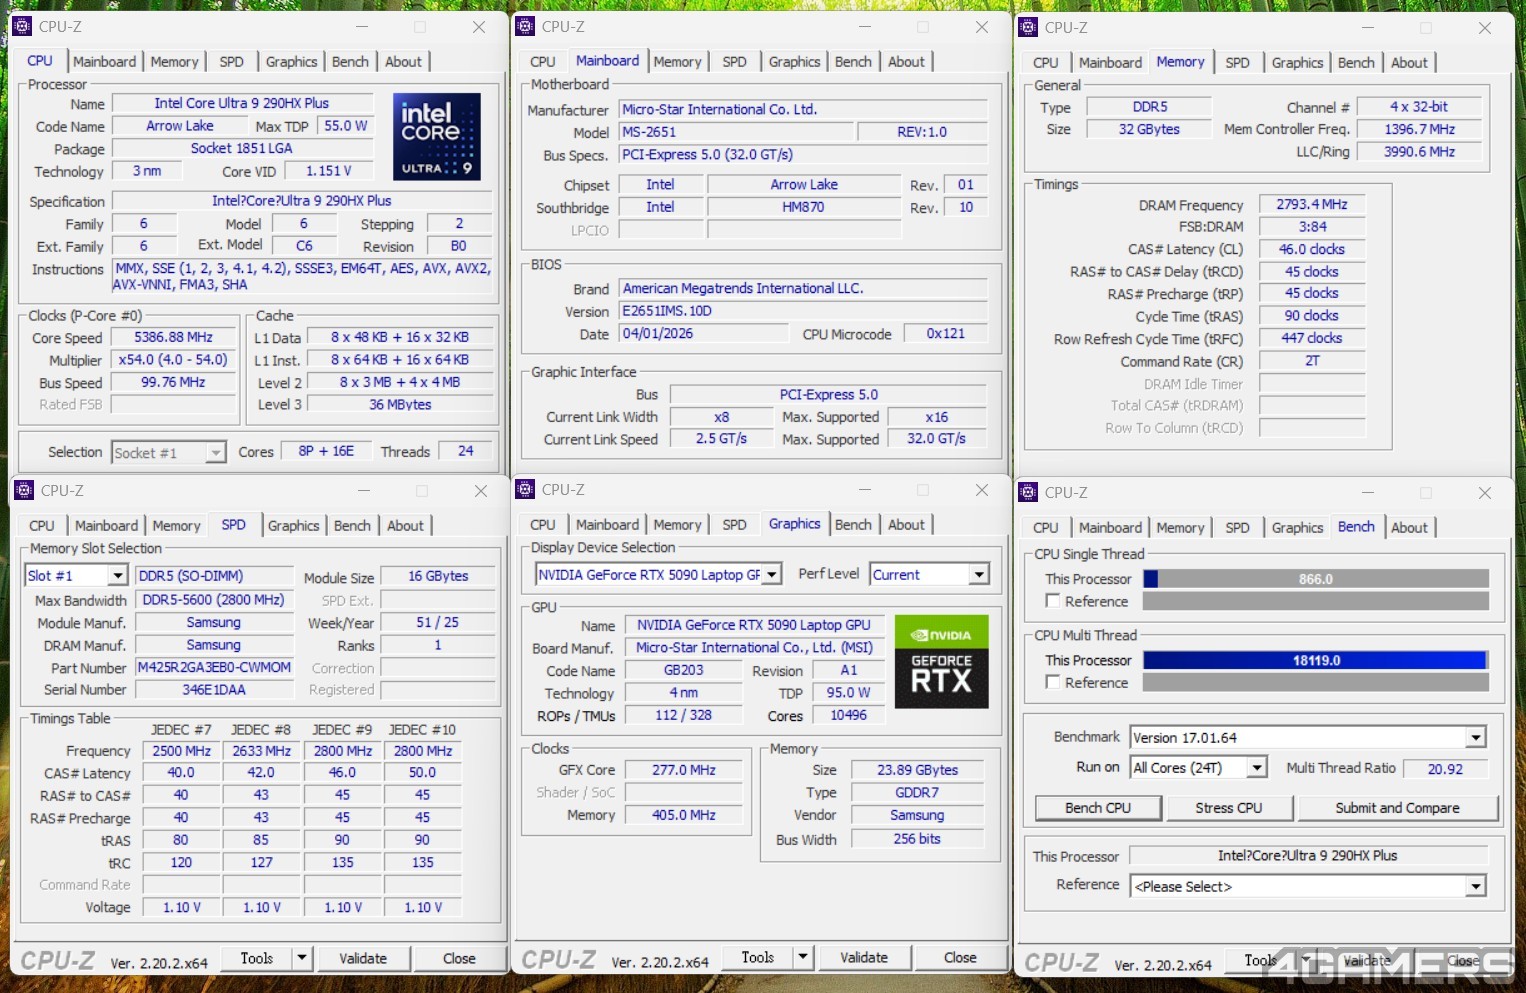This screenshot has width=1526, height=993.
Task: Switch to CPU tab in the Bench-tab window
Action: tap(1045, 528)
